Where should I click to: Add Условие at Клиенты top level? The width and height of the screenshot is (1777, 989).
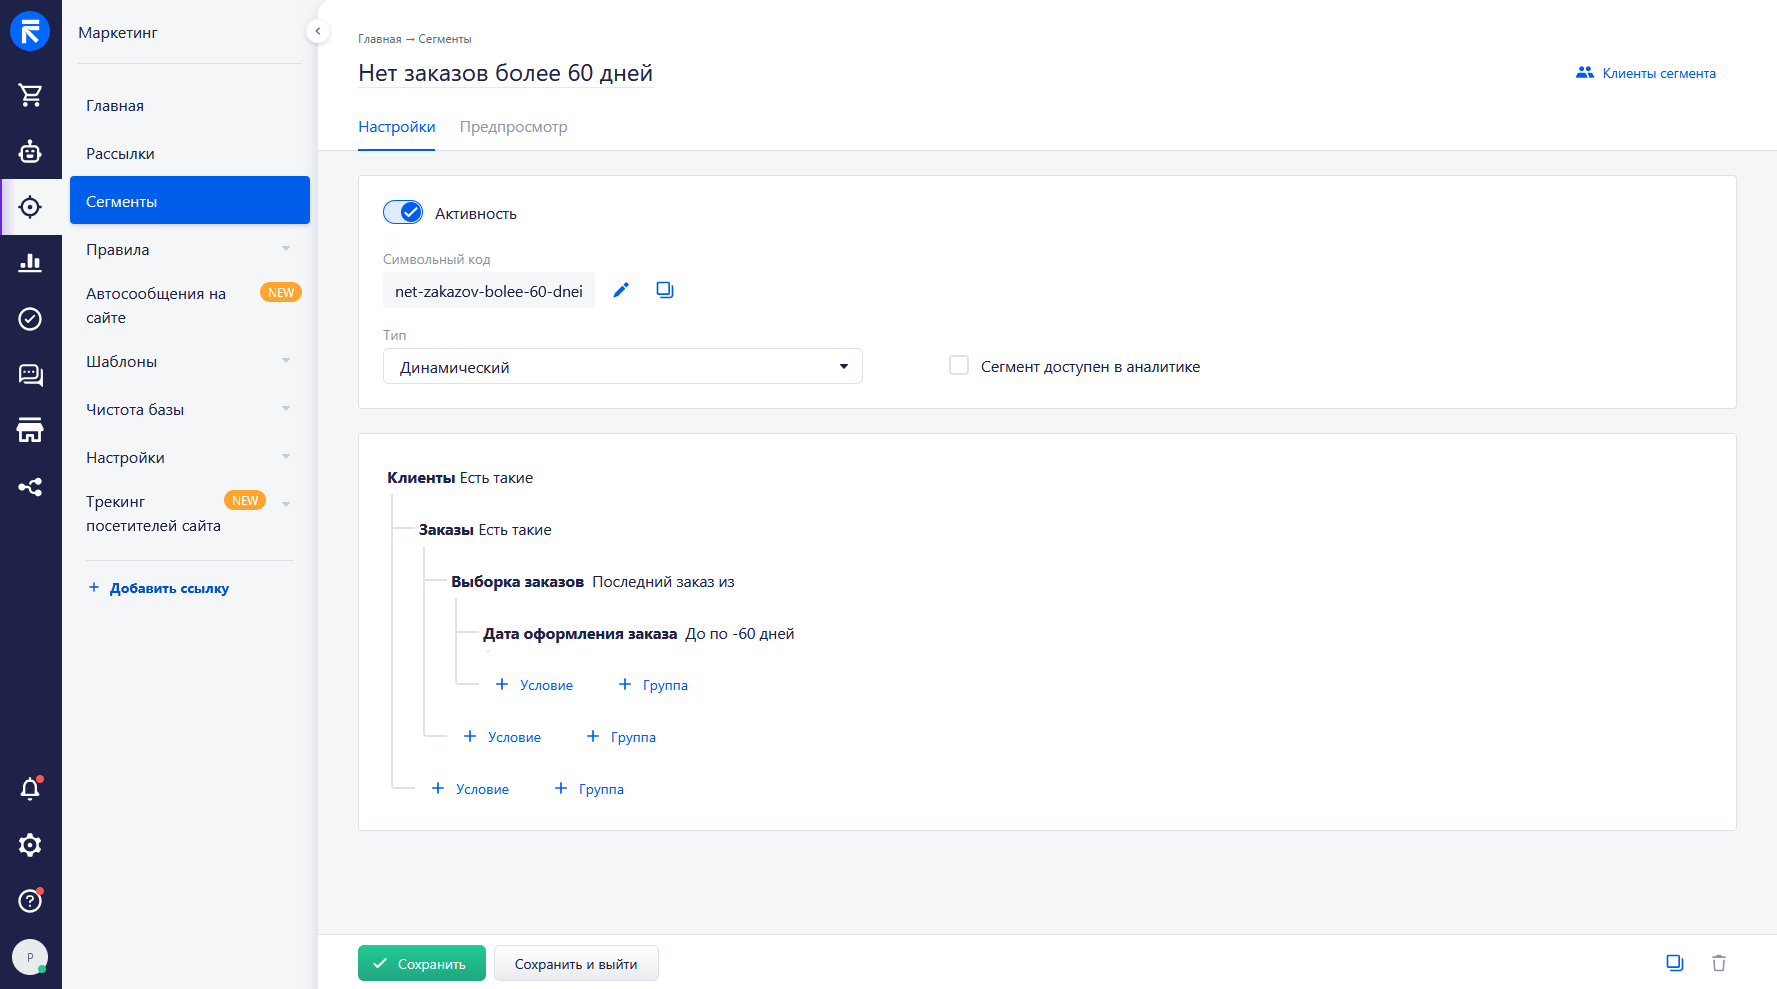(x=470, y=789)
